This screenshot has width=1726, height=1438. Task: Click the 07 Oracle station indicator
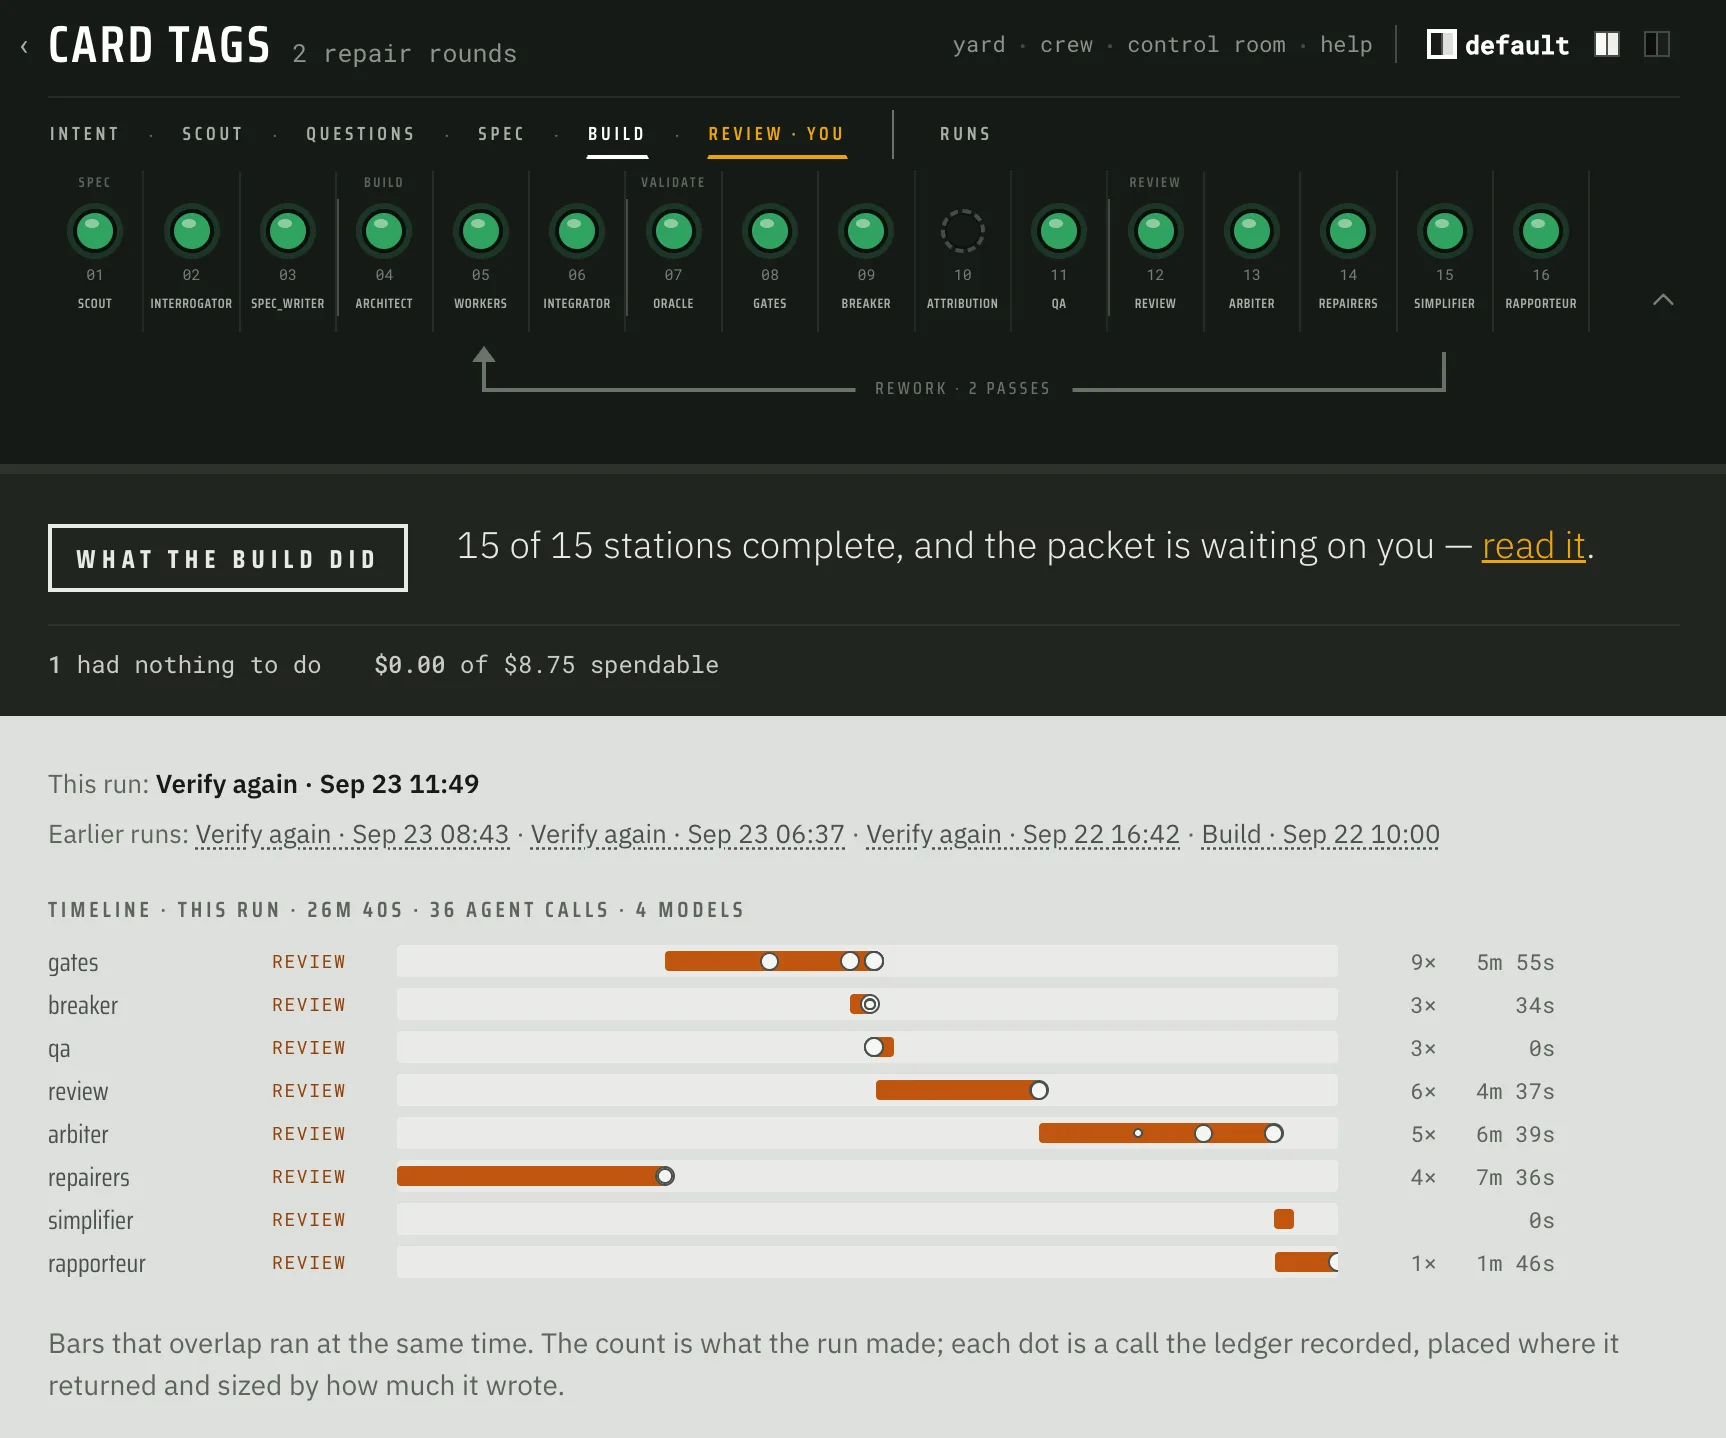[x=674, y=232]
